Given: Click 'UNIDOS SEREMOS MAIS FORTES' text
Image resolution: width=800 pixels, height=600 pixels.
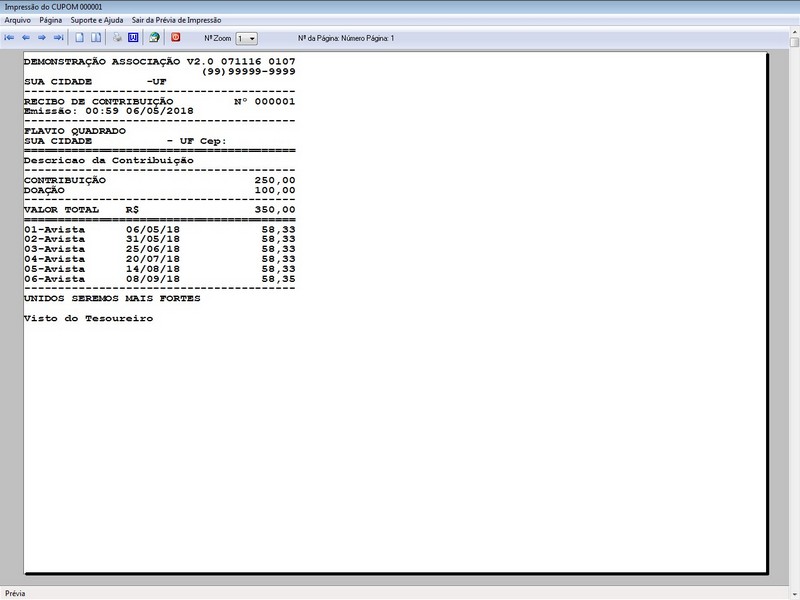Looking at the screenshot, I should coord(112,298).
